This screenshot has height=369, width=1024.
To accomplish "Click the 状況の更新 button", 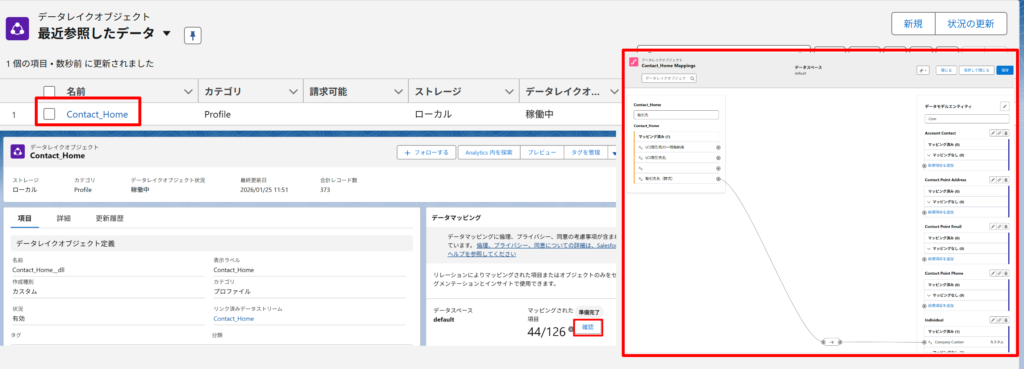I will 970,24.
